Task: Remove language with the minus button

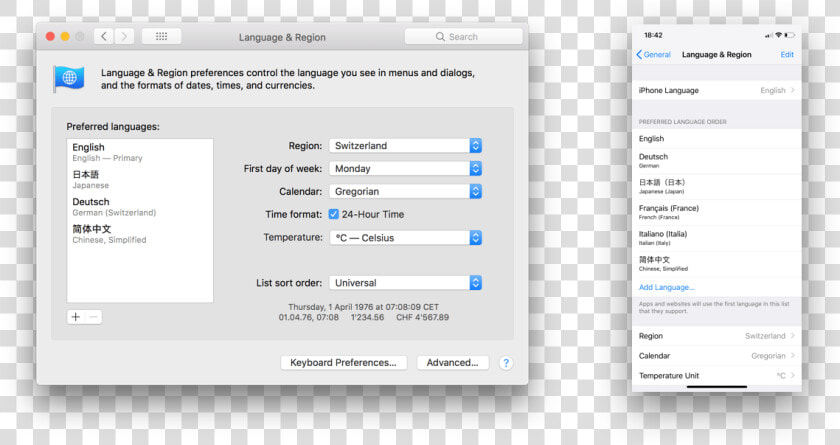Action: 93,317
